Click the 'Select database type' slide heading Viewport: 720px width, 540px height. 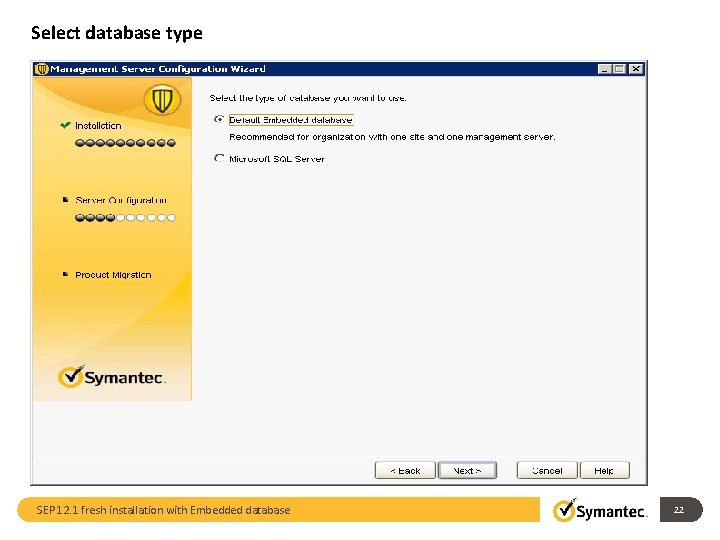click(x=117, y=33)
